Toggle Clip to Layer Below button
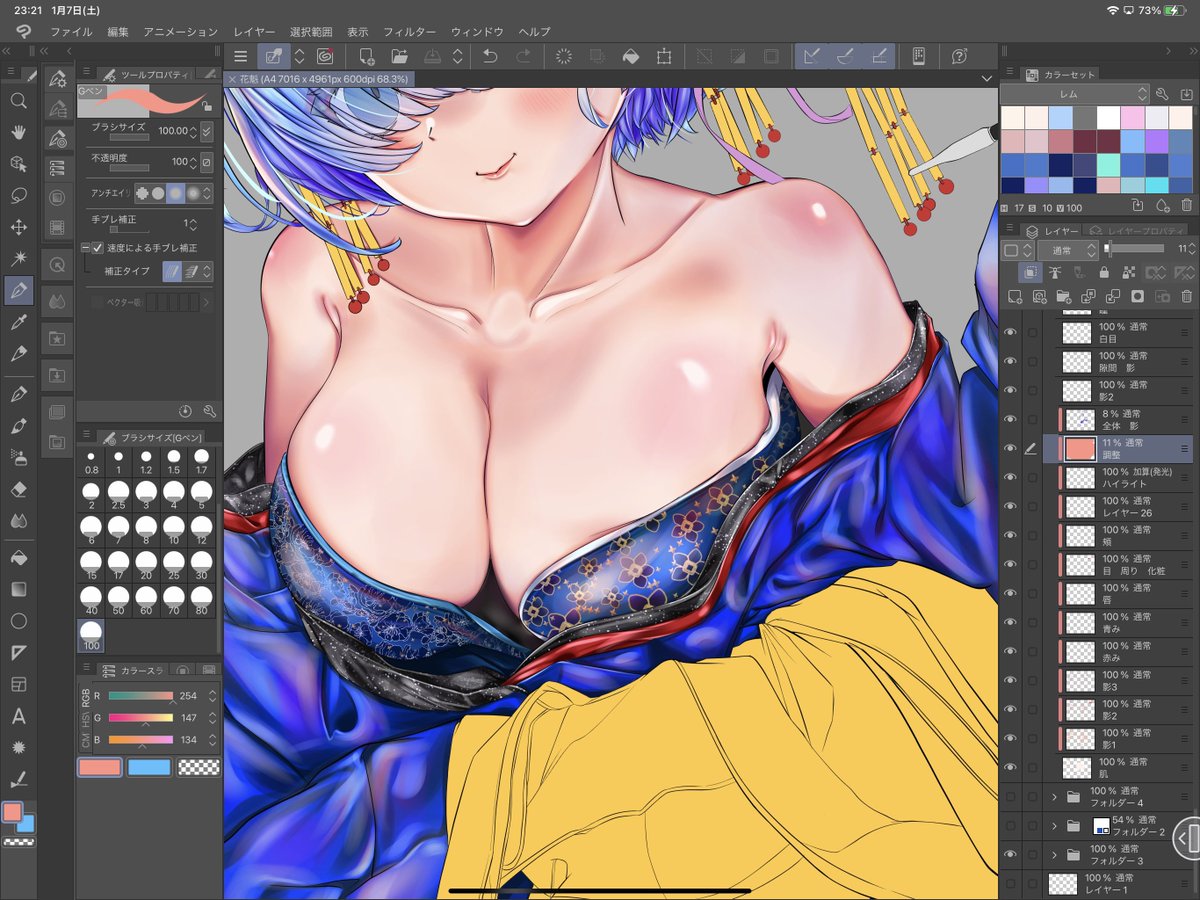This screenshot has width=1200, height=900. pyautogui.click(x=1031, y=272)
